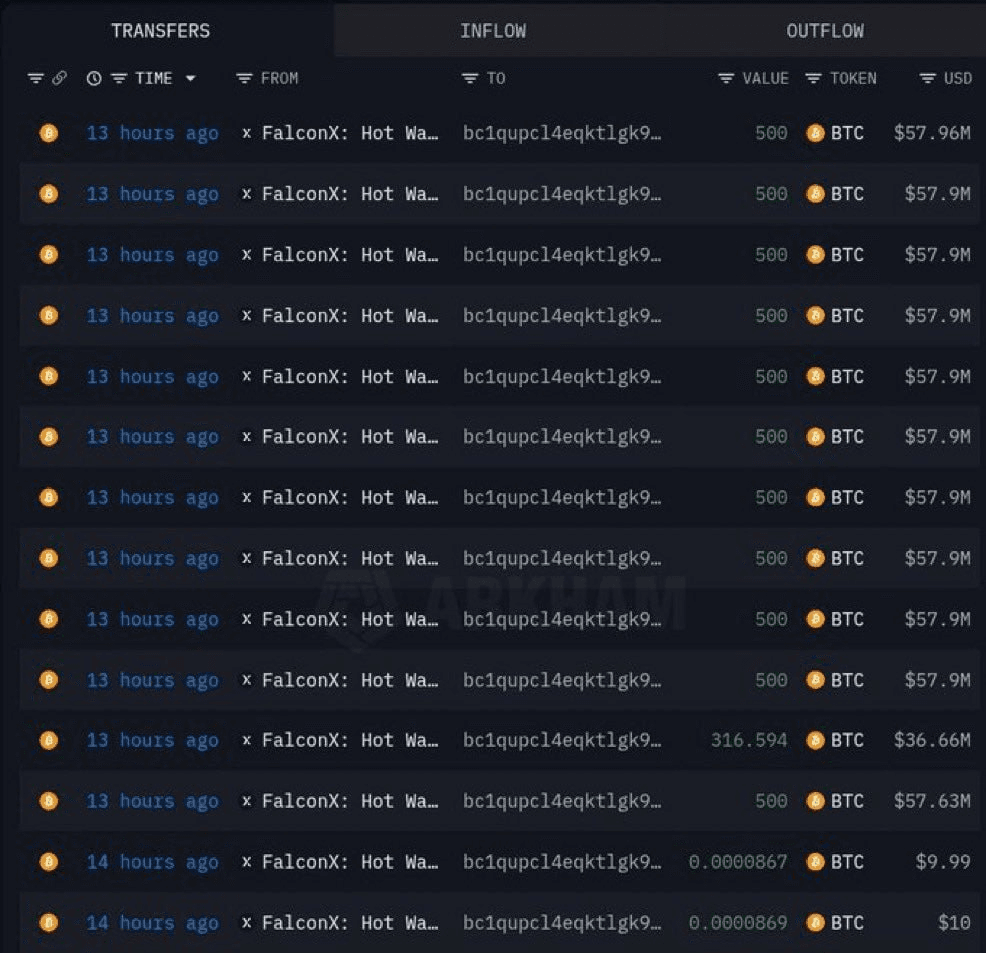Click the $10 USD amount
Screen dimensions: 986x953
point(954,923)
